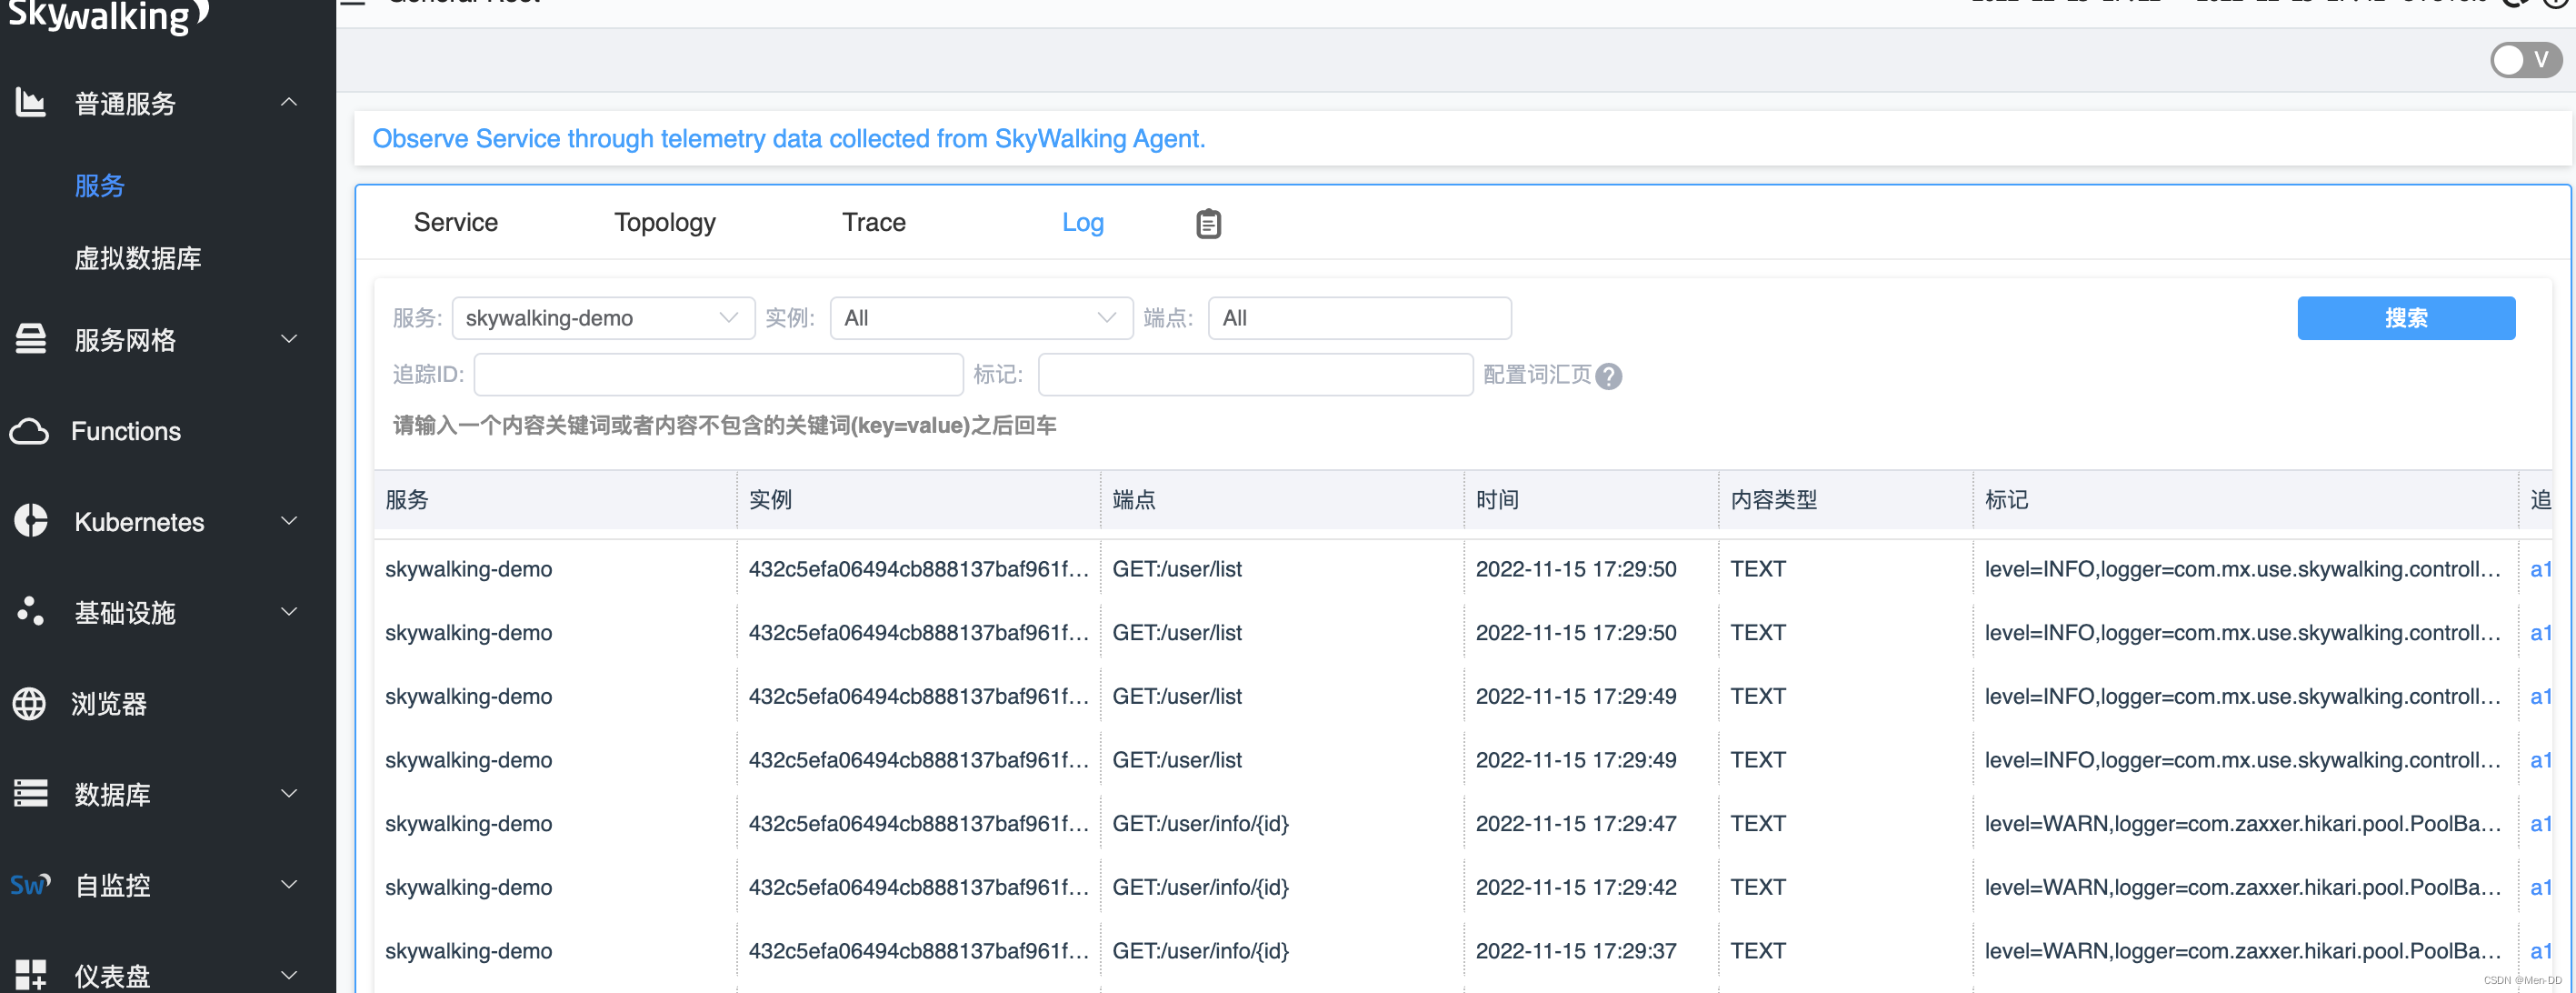This screenshot has height=993, width=2576.
Task: Expand the 基础设施 menu chevron
Action: (x=289, y=611)
